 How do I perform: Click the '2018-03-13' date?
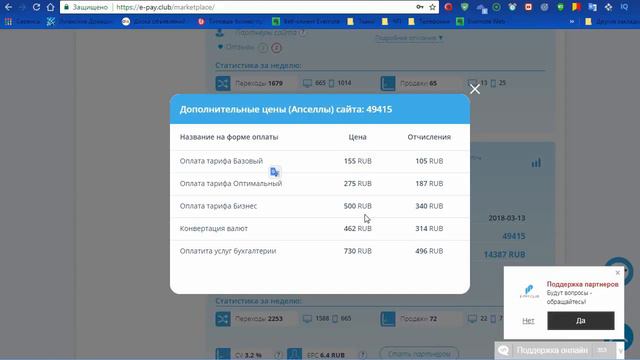click(x=507, y=218)
